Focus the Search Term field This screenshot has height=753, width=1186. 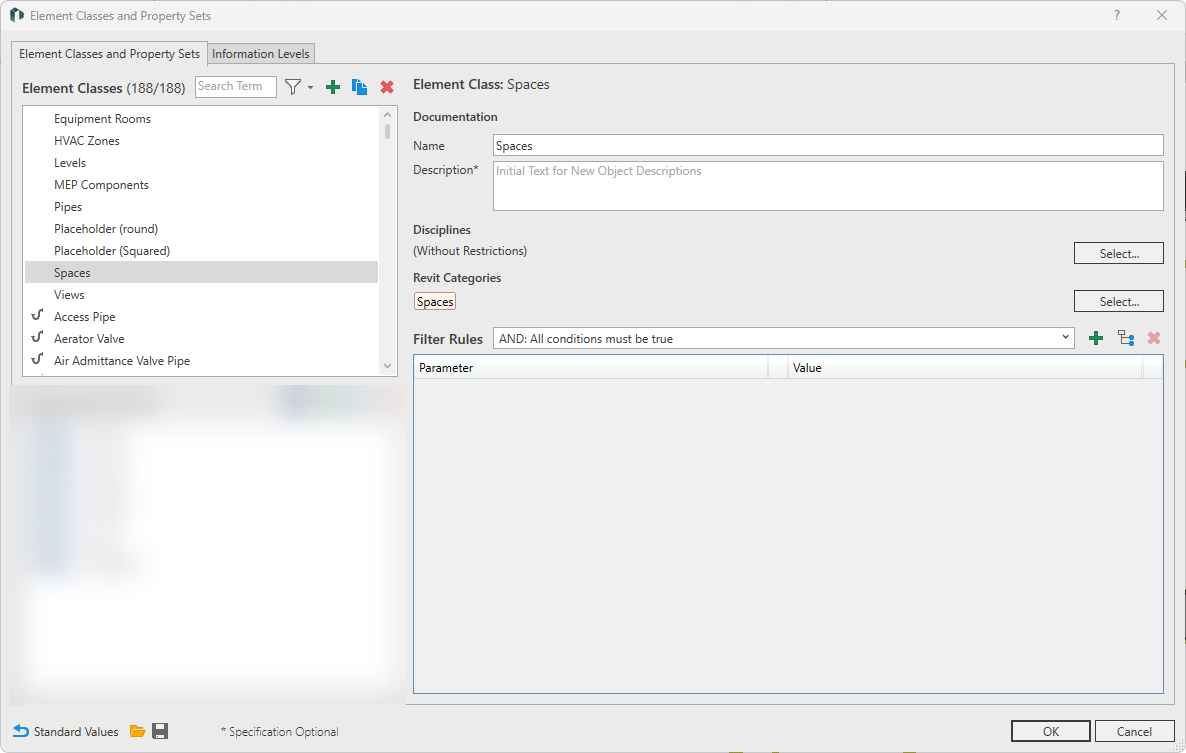[235, 86]
